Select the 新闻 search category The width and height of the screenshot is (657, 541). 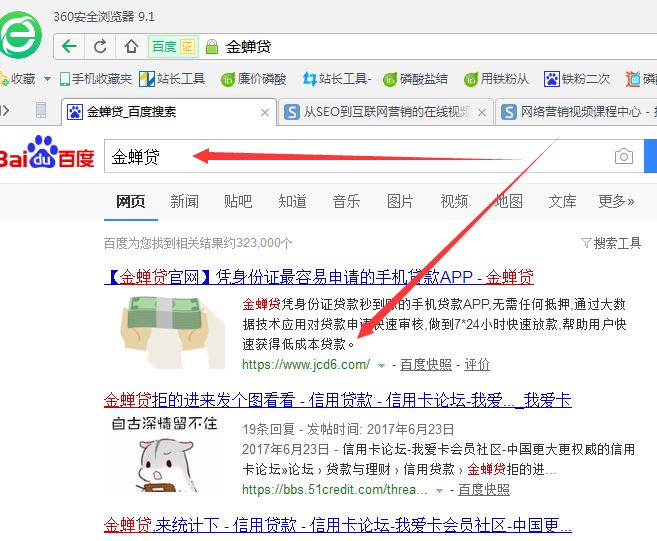pos(184,201)
